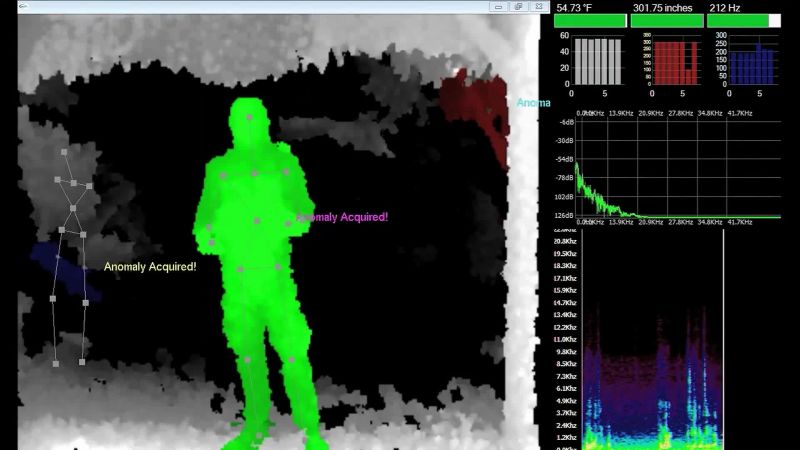Click the 9.8Khz spectrogram label
The image size is (800, 450).
[x=566, y=352]
